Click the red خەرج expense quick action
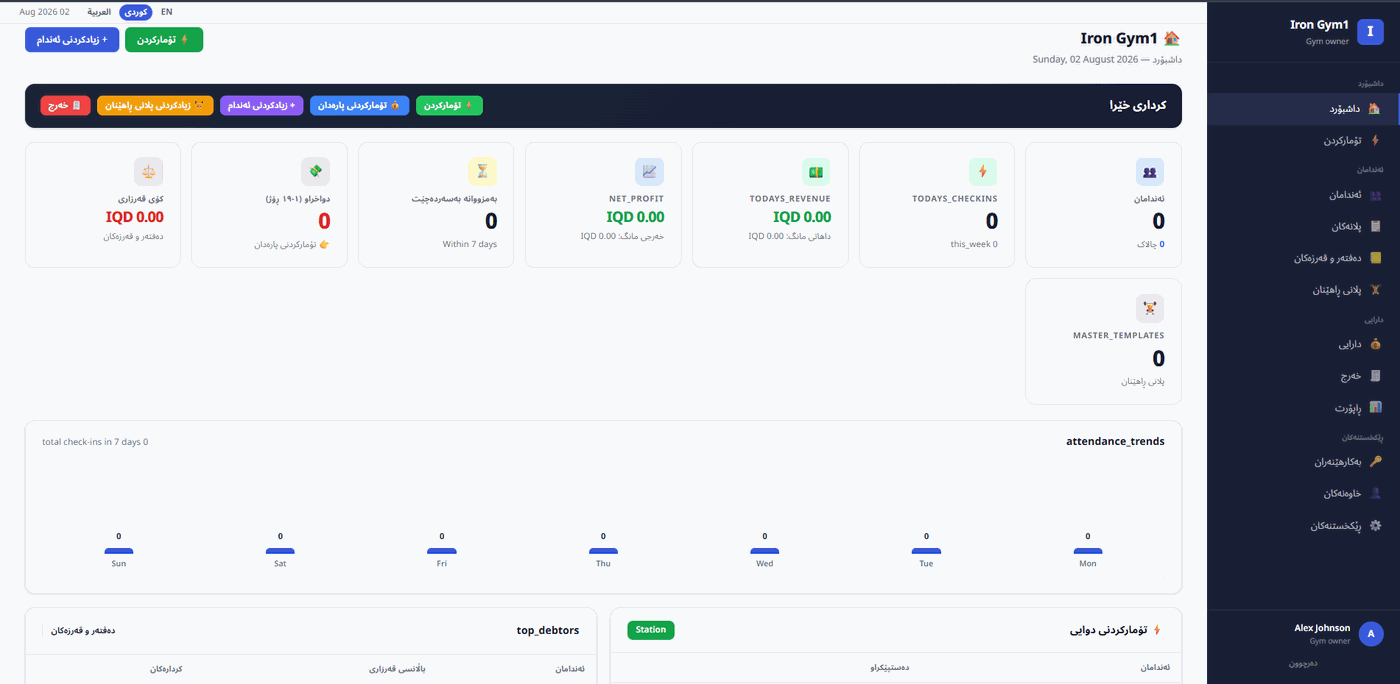1400x684 pixels. click(65, 105)
